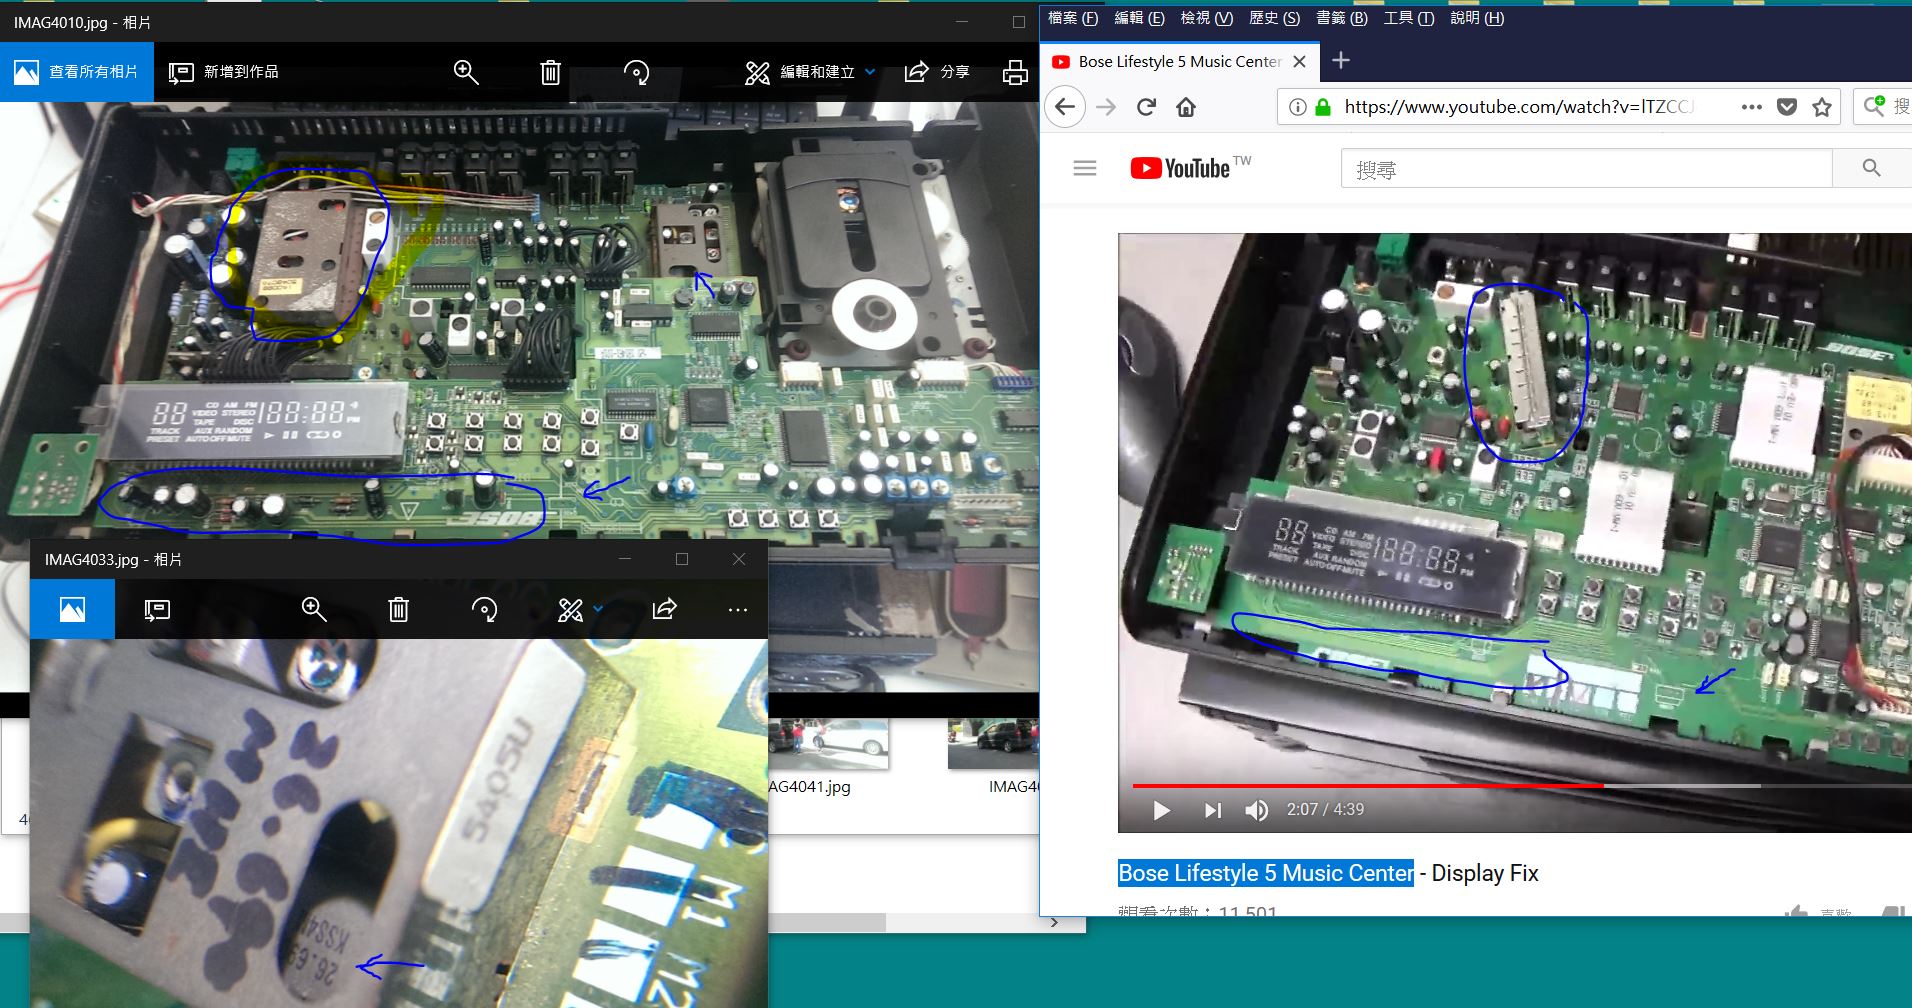The width and height of the screenshot is (1912, 1008).
Task: Bookmark this page with star icon
Action: click(x=1822, y=107)
